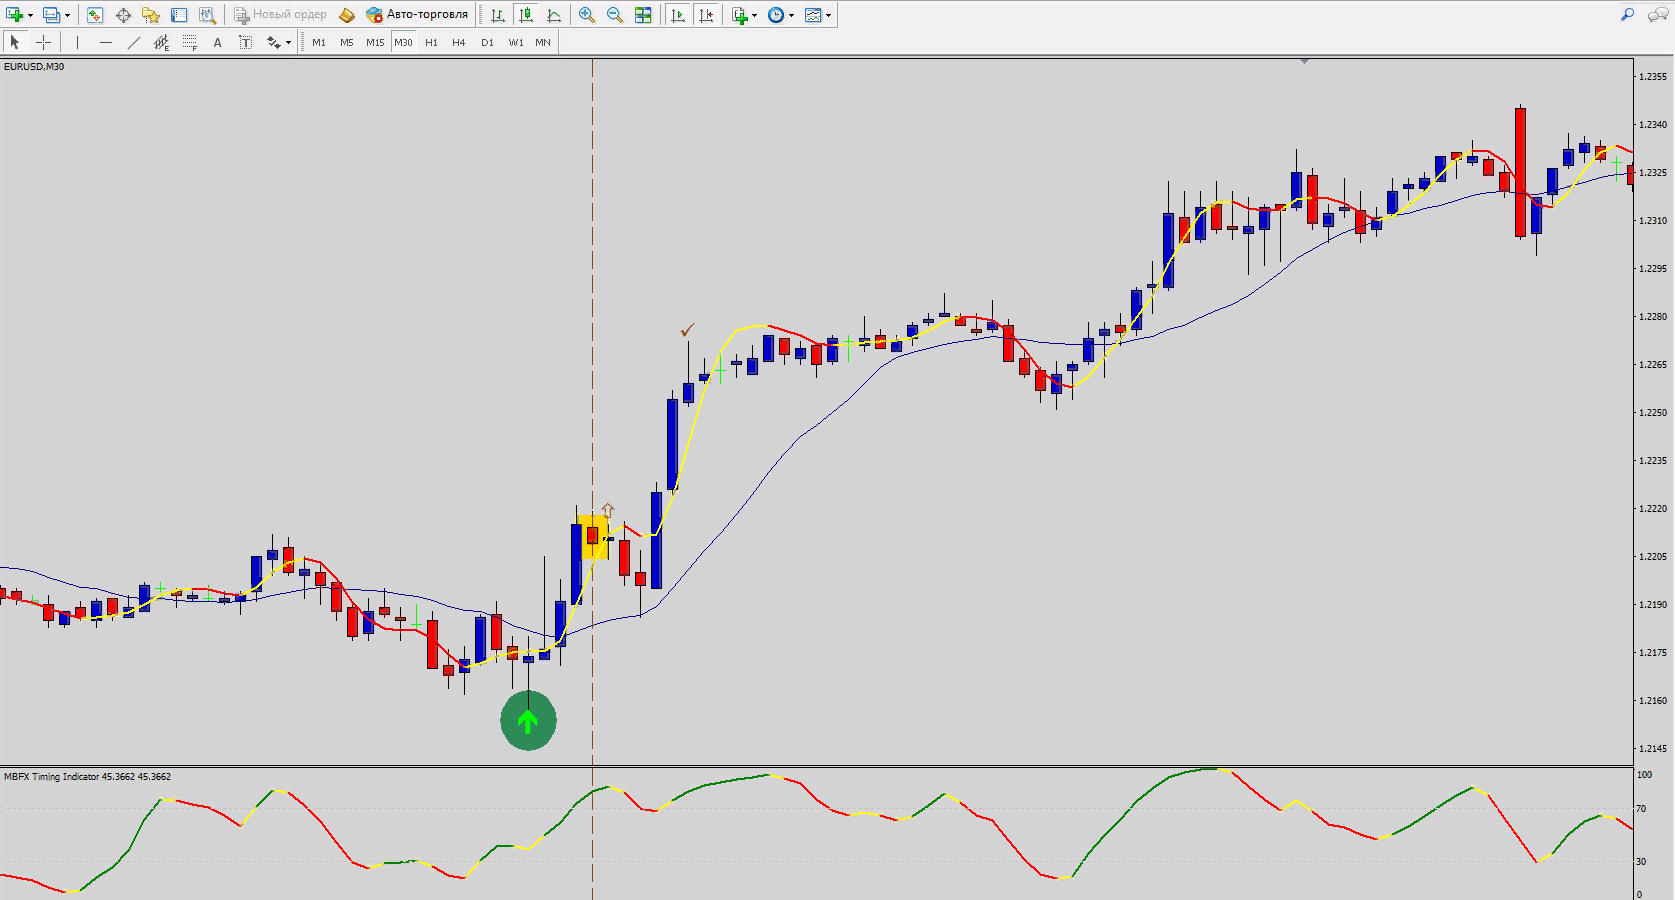Select the text label tool

pyautogui.click(x=245, y=42)
